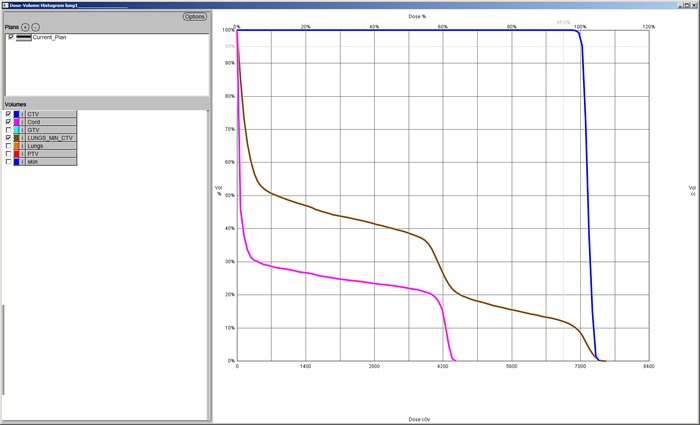Enable the Lungs volume checkbox
This screenshot has height=425, width=700.
[9, 146]
